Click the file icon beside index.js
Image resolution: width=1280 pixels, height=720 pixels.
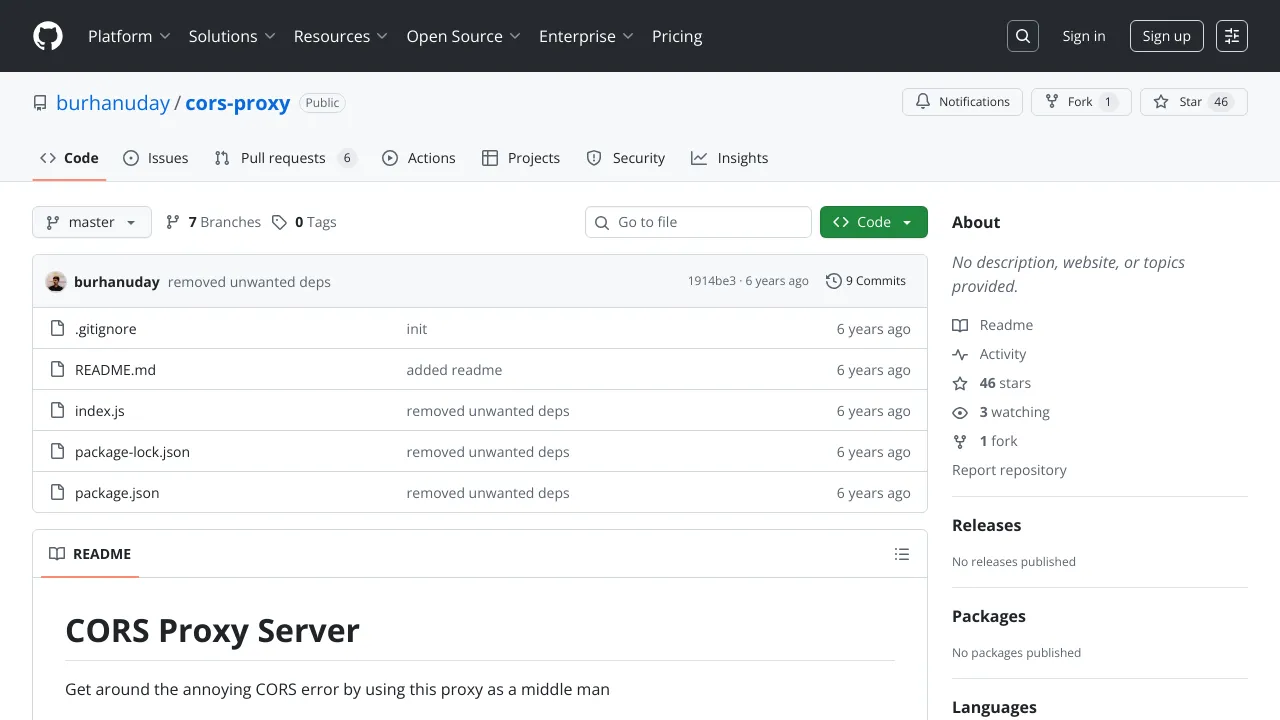pos(57,411)
